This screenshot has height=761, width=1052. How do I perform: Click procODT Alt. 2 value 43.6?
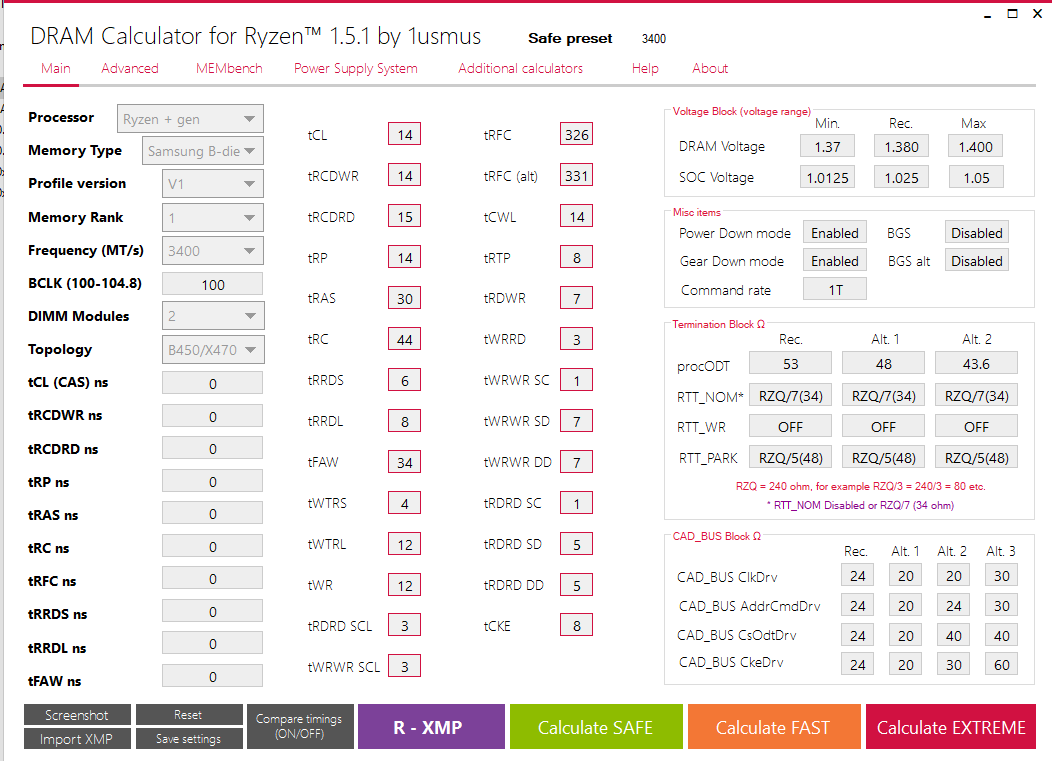pos(976,363)
